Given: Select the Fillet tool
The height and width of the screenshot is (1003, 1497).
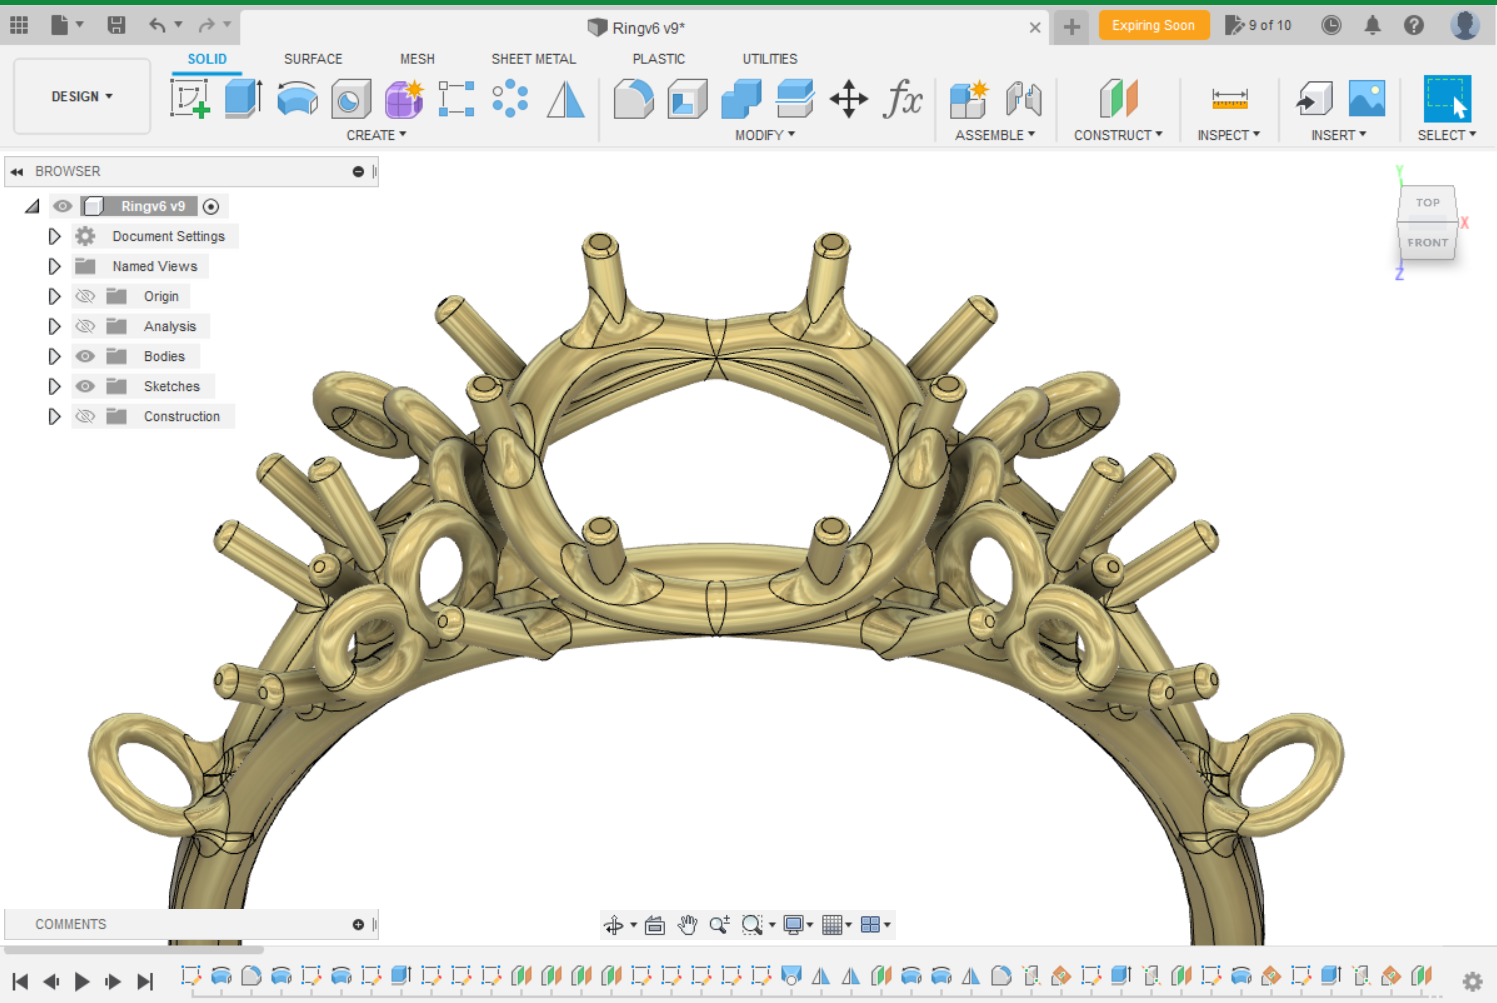Looking at the screenshot, I should (633, 99).
